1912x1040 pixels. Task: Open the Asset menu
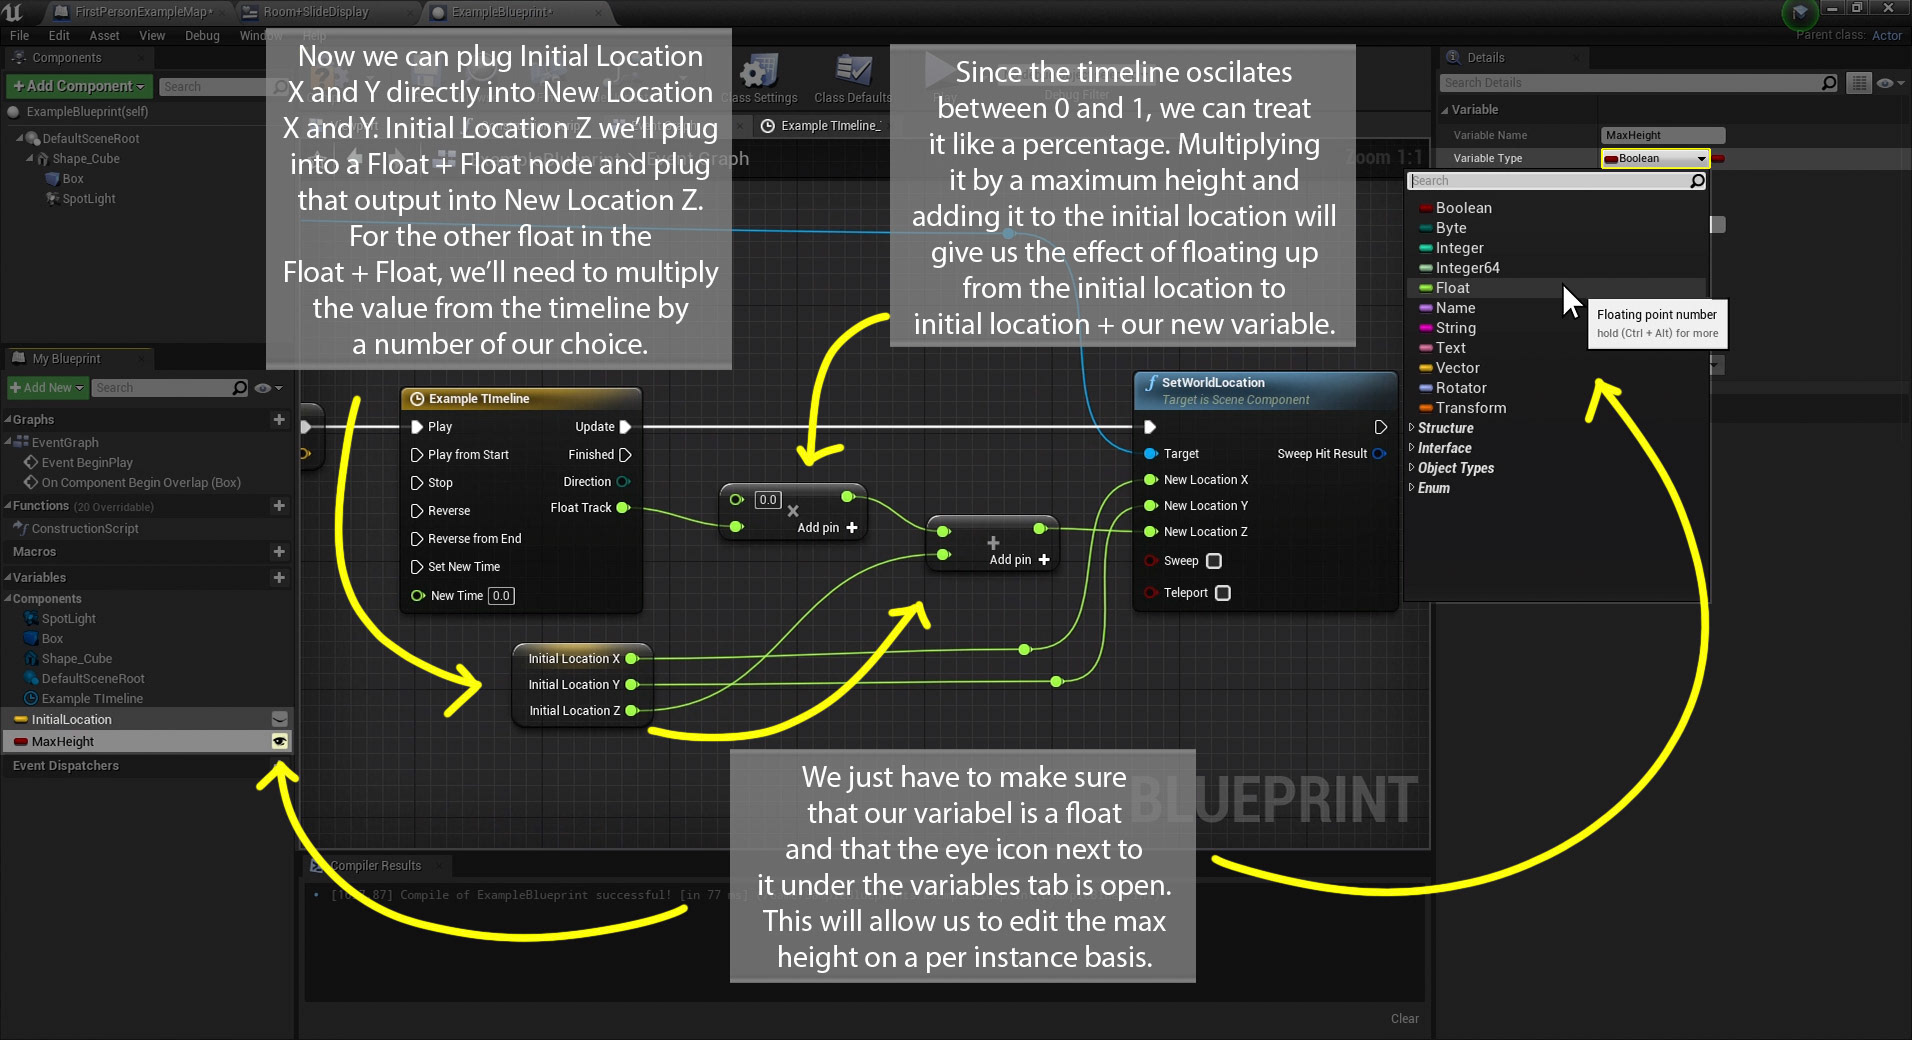[x=104, y=36]
